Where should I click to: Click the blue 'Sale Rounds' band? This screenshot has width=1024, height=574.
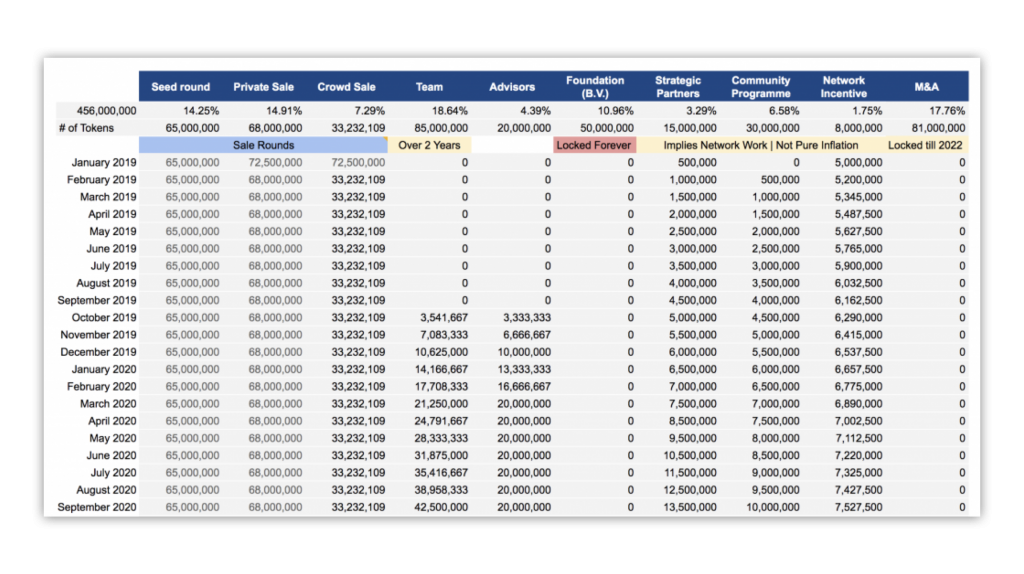click(263, 145)
